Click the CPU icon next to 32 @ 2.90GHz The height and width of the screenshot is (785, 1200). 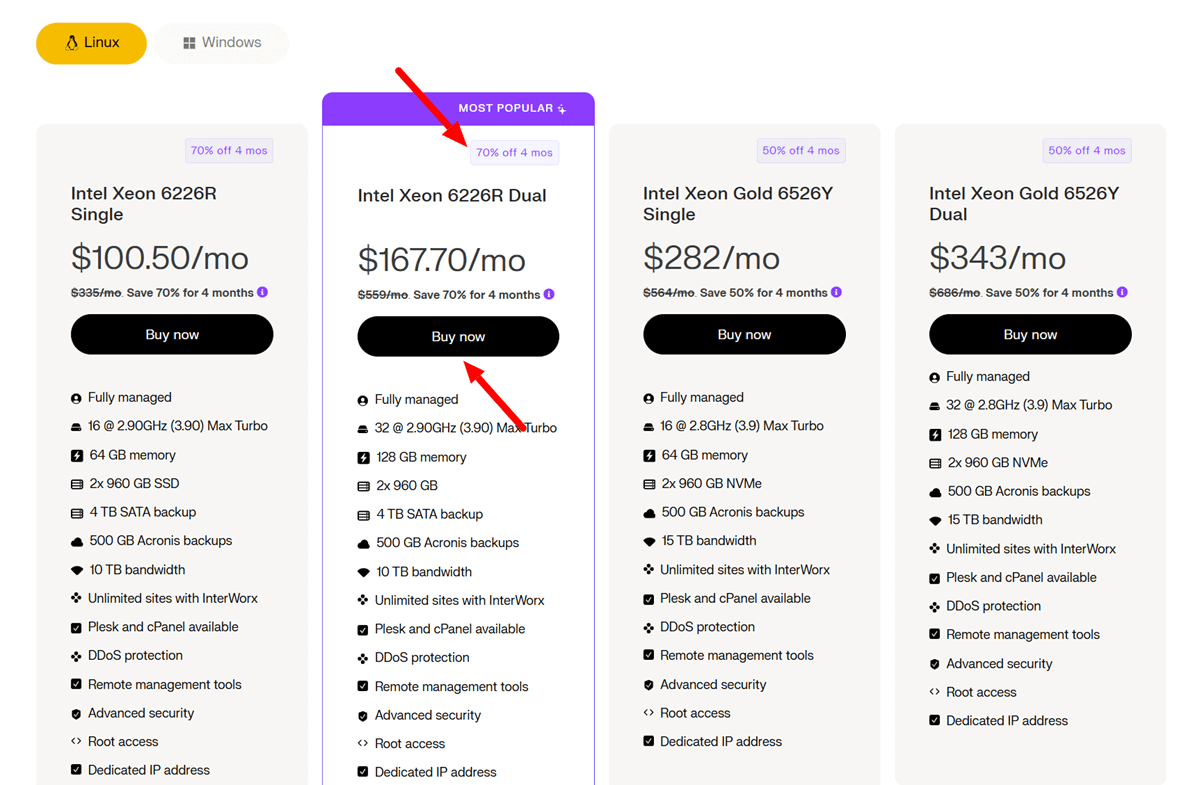coord(362,427)
